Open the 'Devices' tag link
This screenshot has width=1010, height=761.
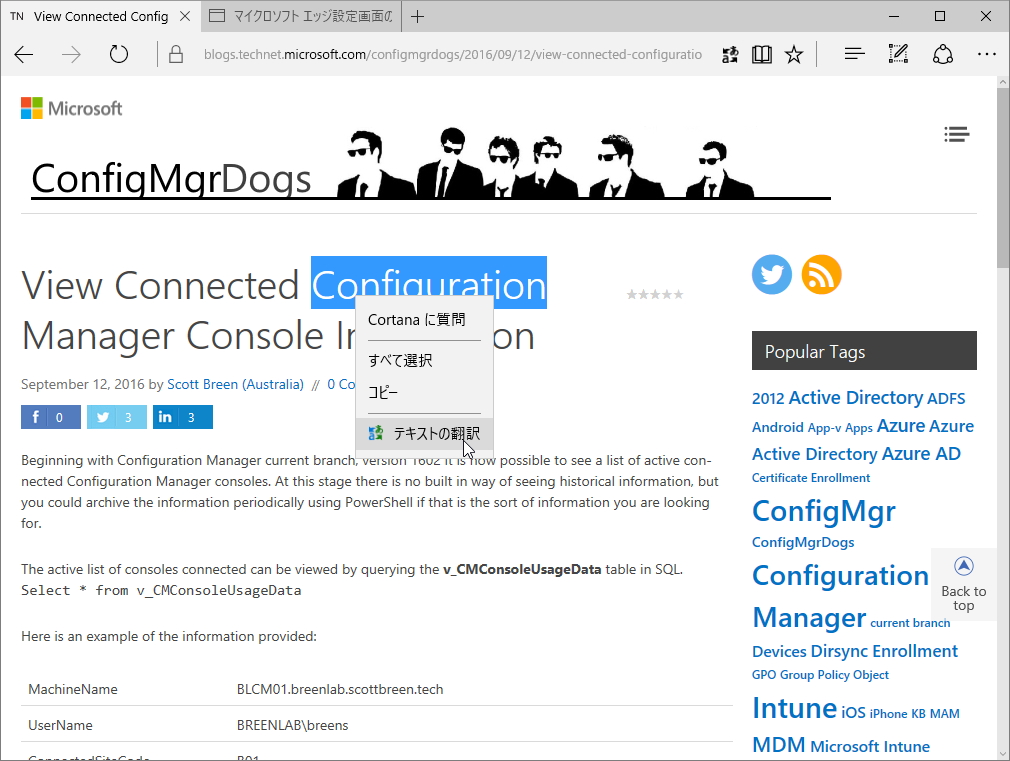779,651
